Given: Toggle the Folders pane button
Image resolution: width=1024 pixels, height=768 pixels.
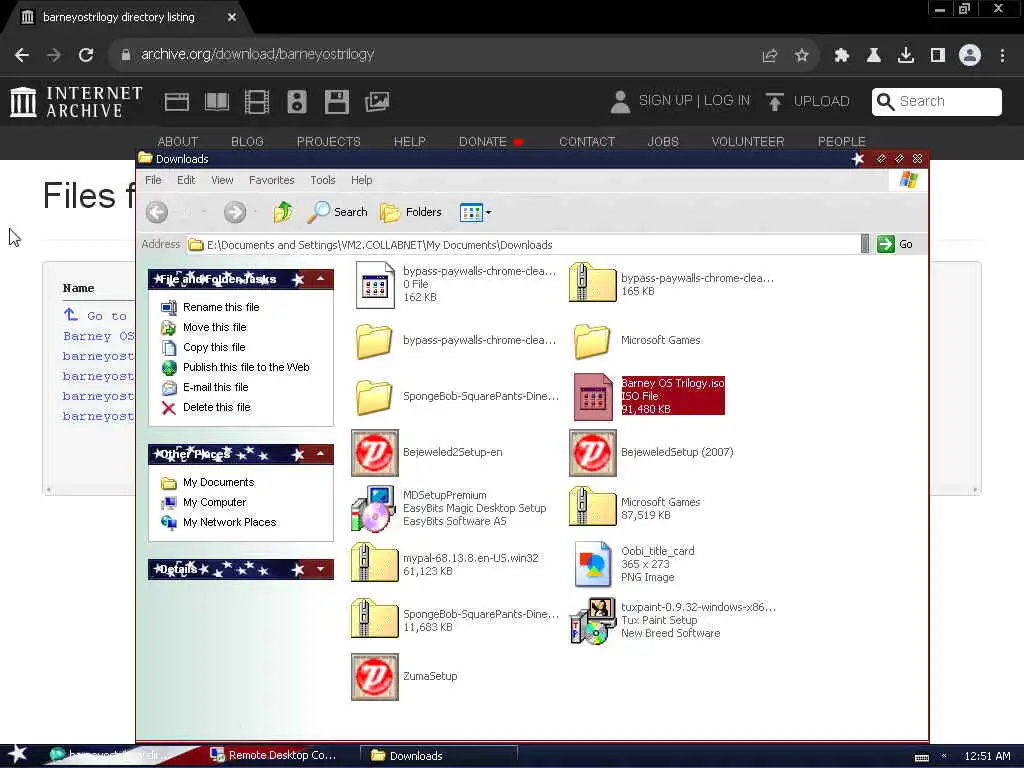Looking at the screenshot, I should point(411,212).
